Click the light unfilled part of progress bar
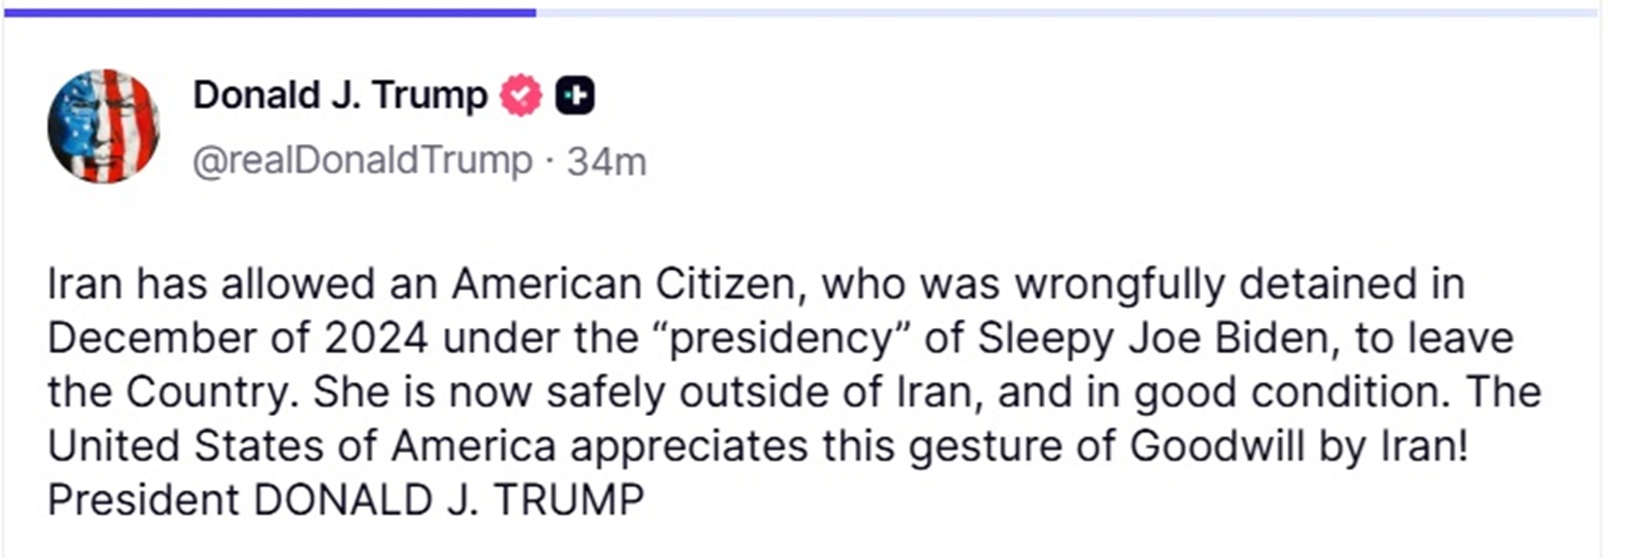 tap(1066, 13)
